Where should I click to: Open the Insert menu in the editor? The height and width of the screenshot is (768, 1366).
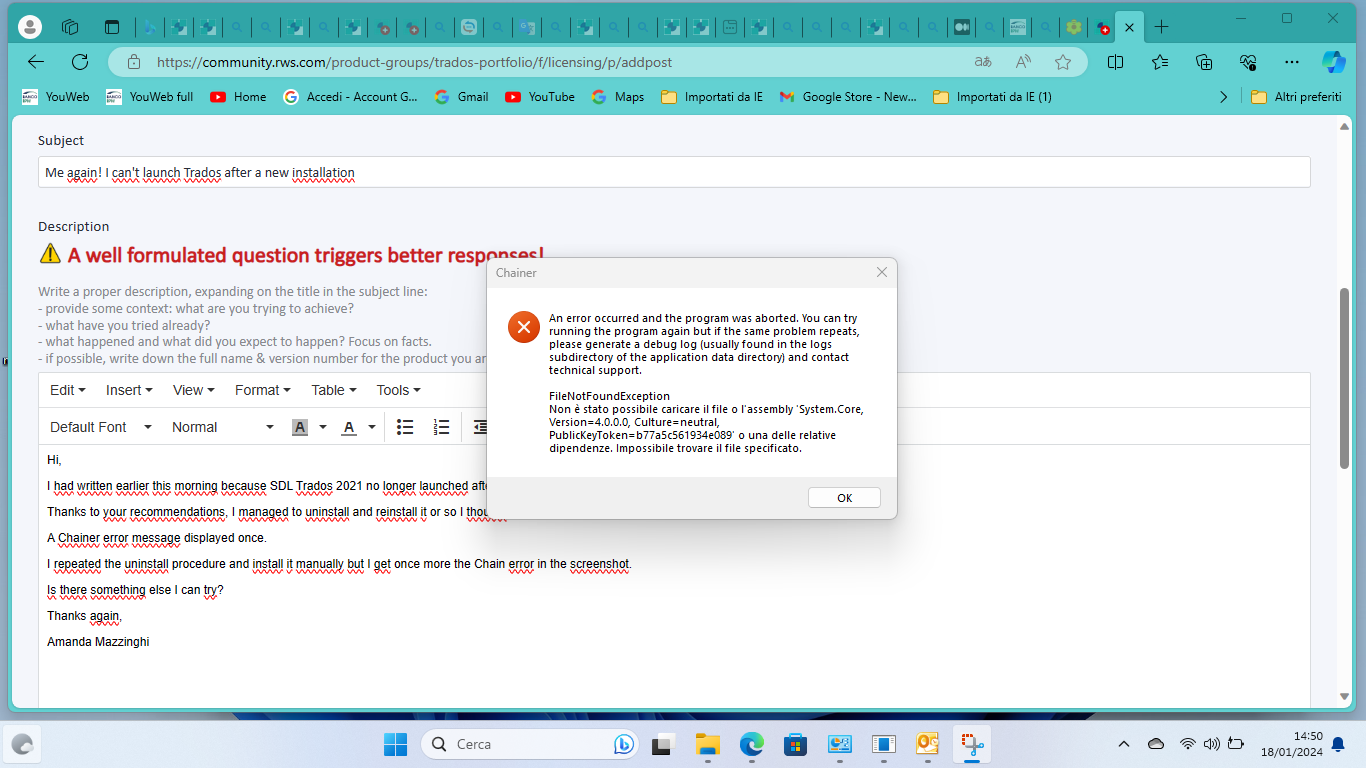pyautogui.click(x=129, y=390)
